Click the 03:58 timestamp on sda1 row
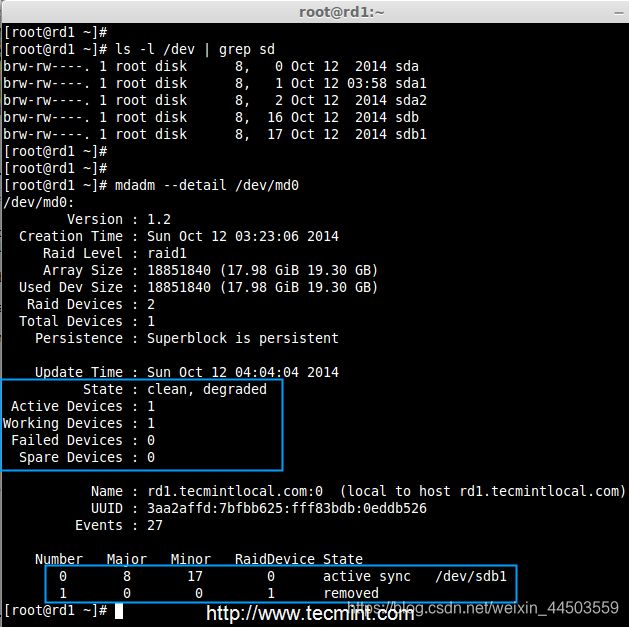The height and width of the screenshot is (627, 629). [x=367, y=83]
